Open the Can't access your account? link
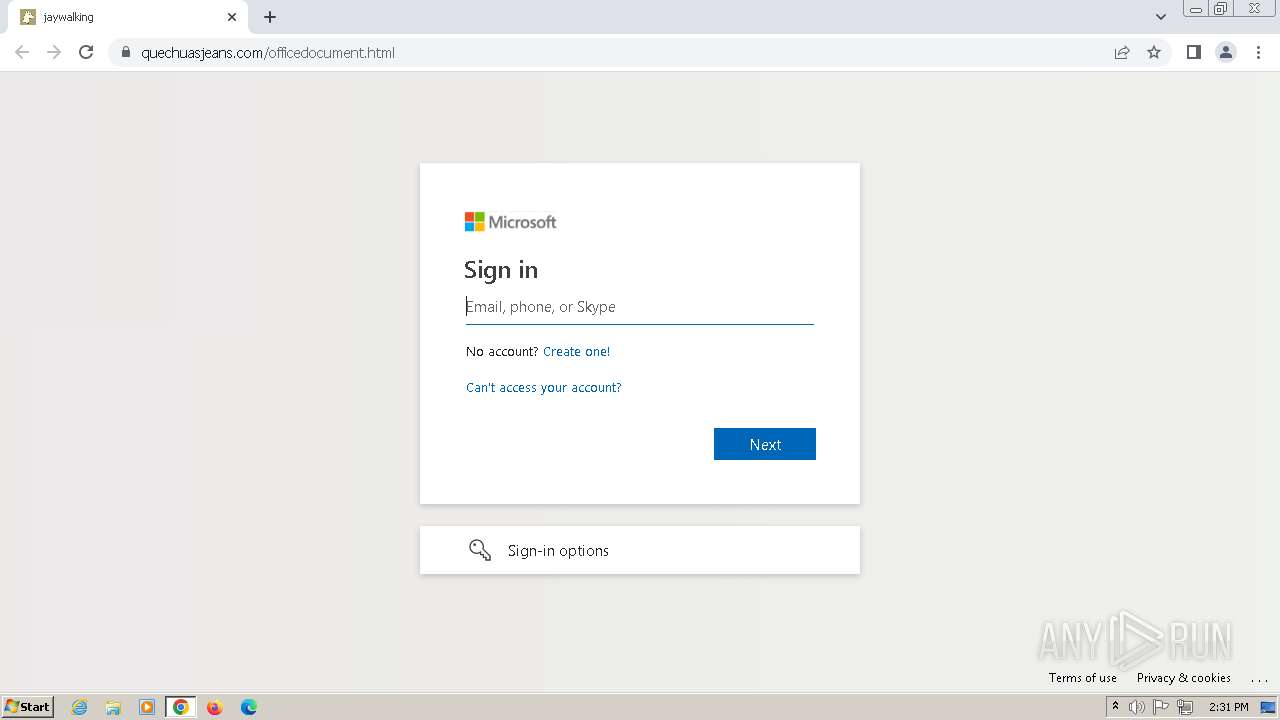Screen dimensions: 1280x720 tap(544, 388)
